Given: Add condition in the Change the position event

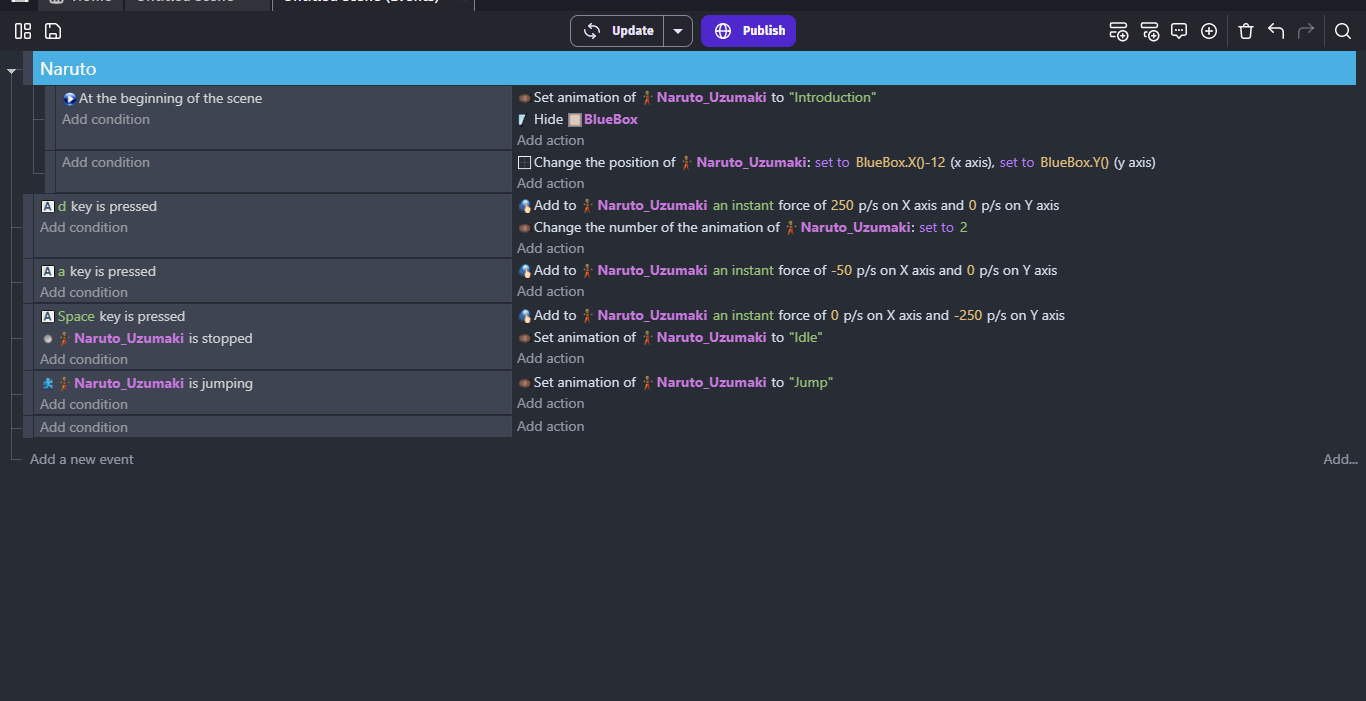Looking at the screenshot, I should click(106, 162).
